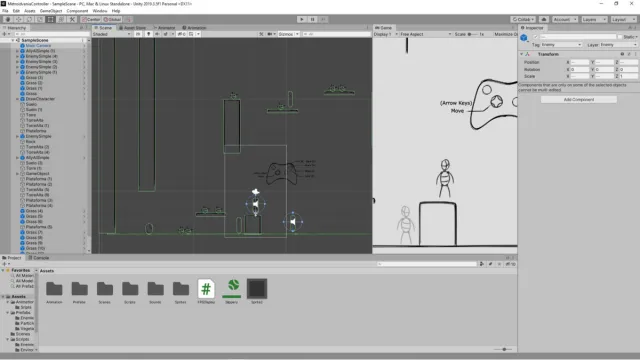Open the Free Aspect dropdown
640x360 pixels.
click(x=426, y=34)
